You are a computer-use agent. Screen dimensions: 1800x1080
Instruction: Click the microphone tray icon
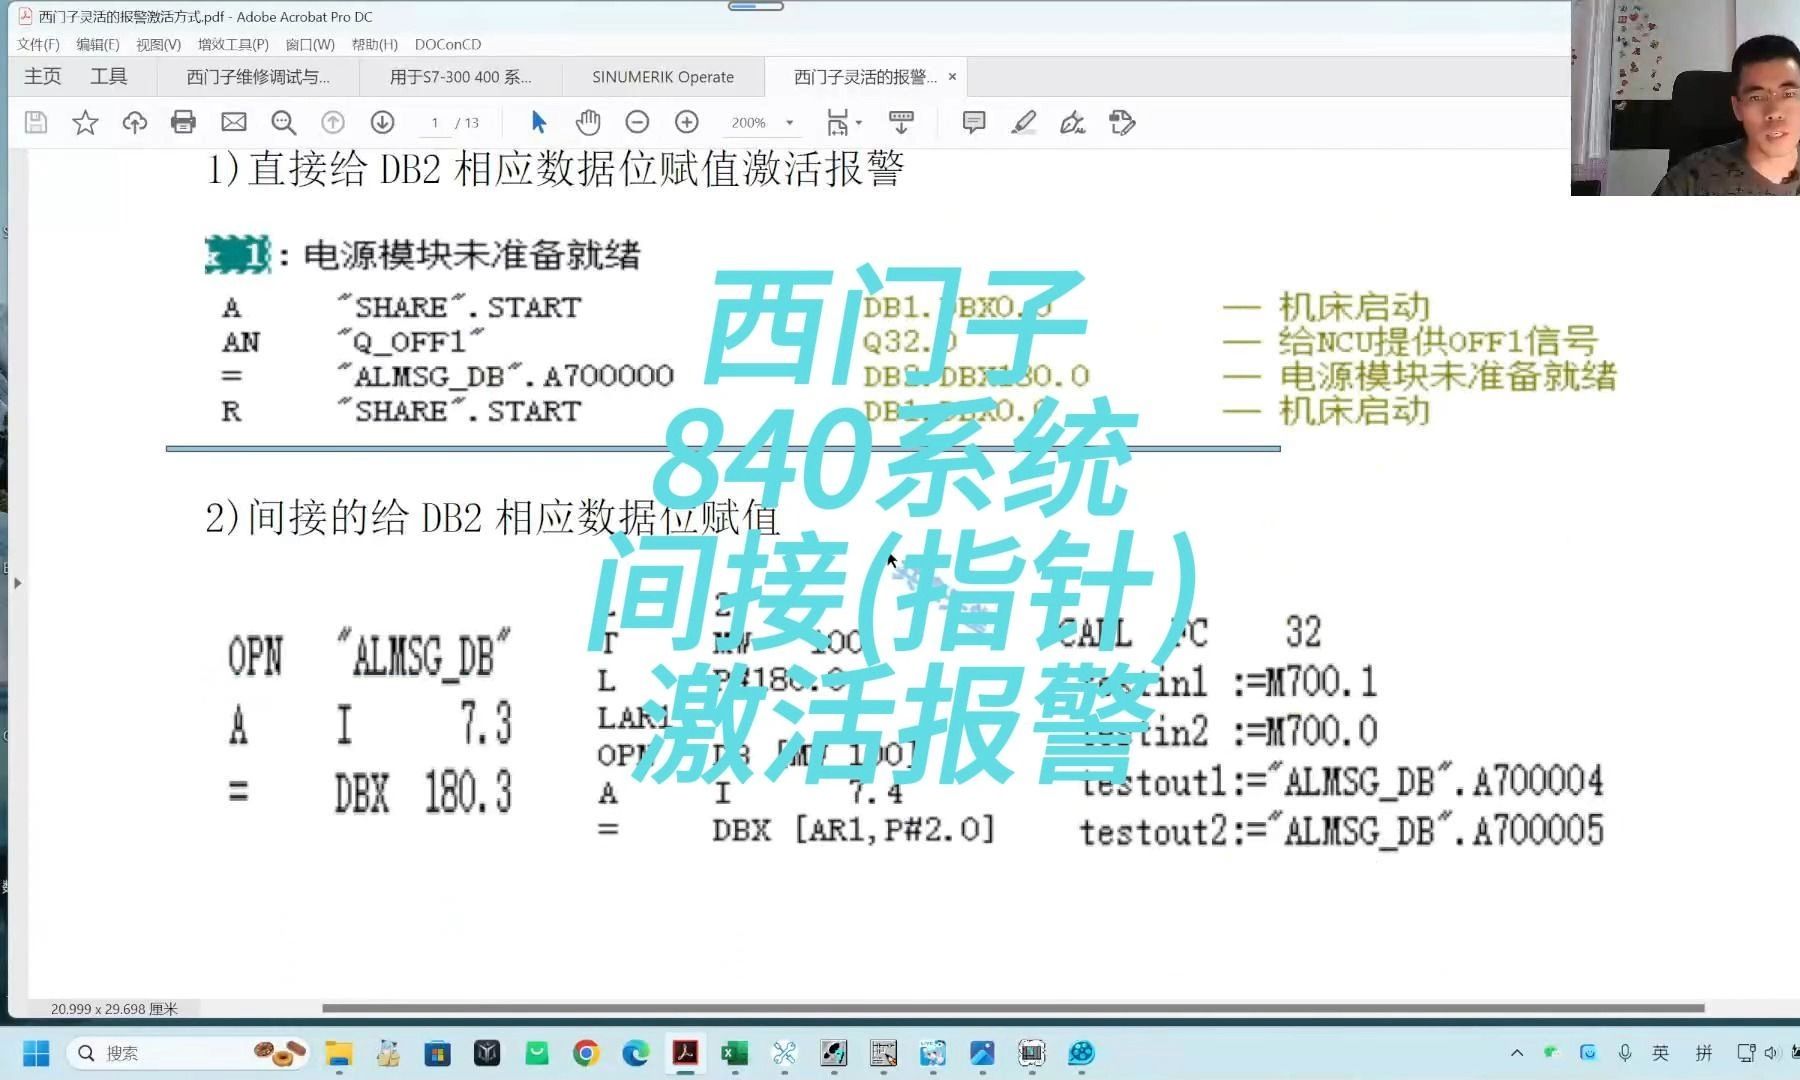pyautogui.click(x=1625, y=1053)
